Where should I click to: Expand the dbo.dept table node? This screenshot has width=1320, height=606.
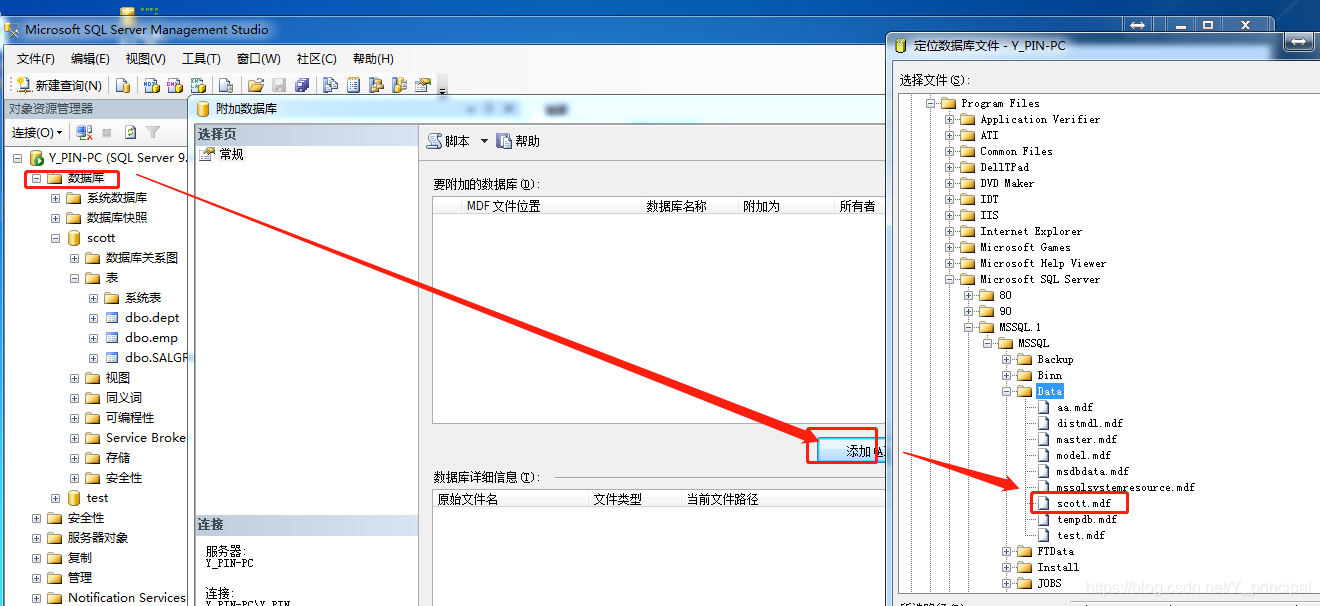pyautogui.click(x=94, y=318)
